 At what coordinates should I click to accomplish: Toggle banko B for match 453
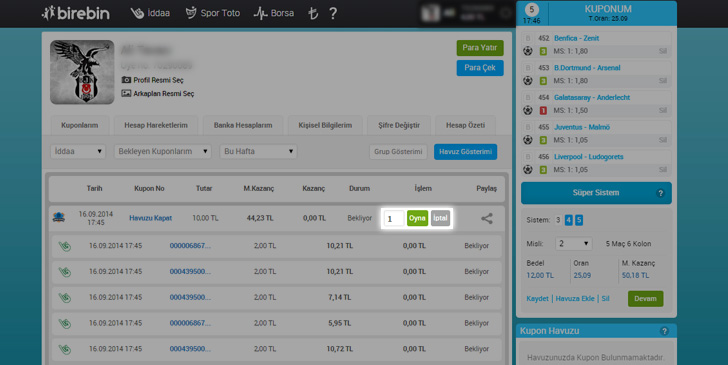click(x=527, y=68)
